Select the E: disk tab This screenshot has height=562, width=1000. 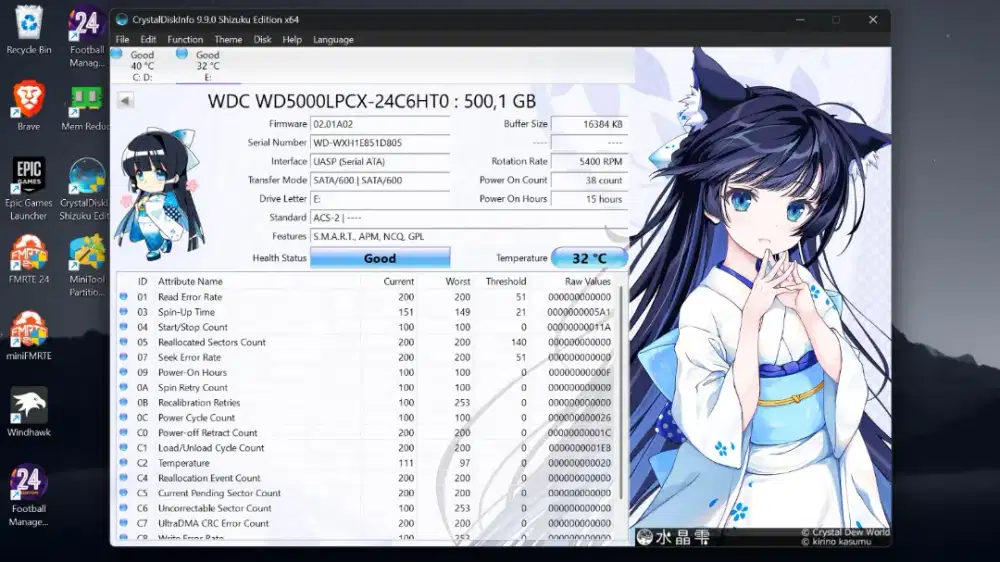[207, 66]
